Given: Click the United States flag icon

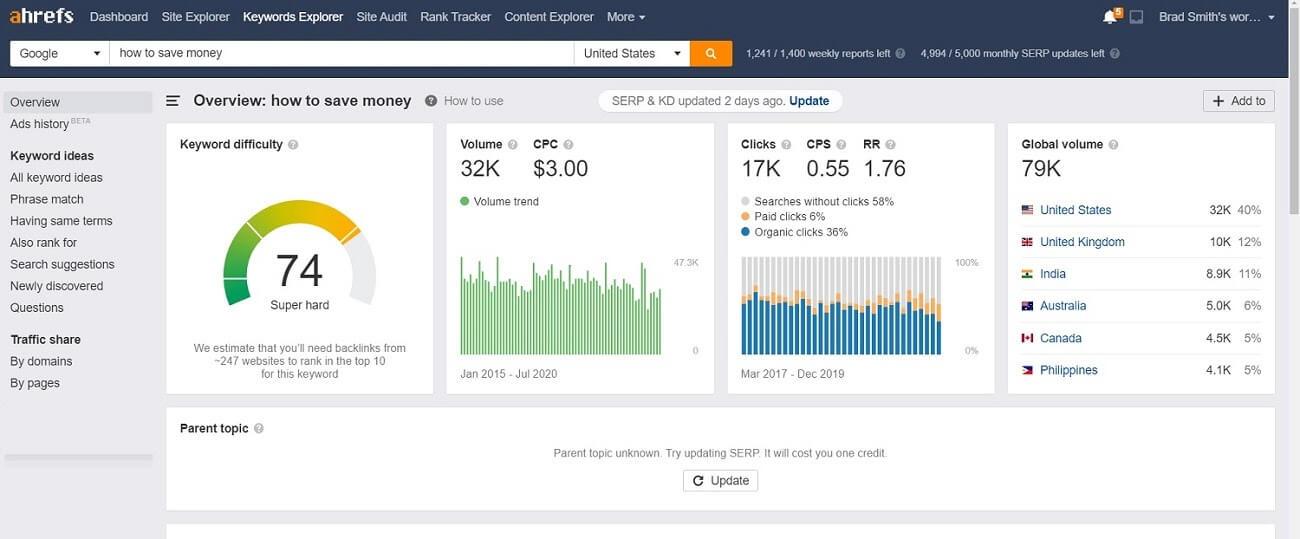Looking at the screenshot, I should [1027, 210].
